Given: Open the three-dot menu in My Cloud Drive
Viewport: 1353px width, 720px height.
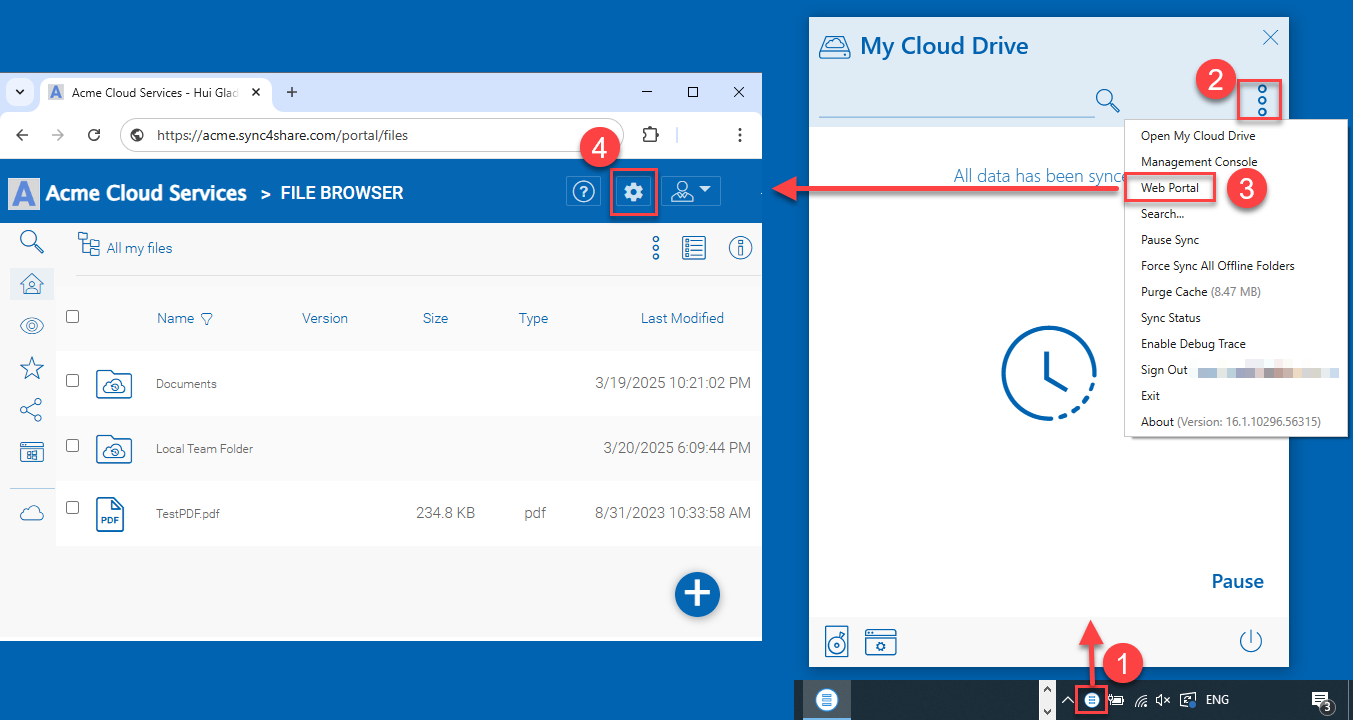Looking at the screenshot, I should (x=1262, y=100).
